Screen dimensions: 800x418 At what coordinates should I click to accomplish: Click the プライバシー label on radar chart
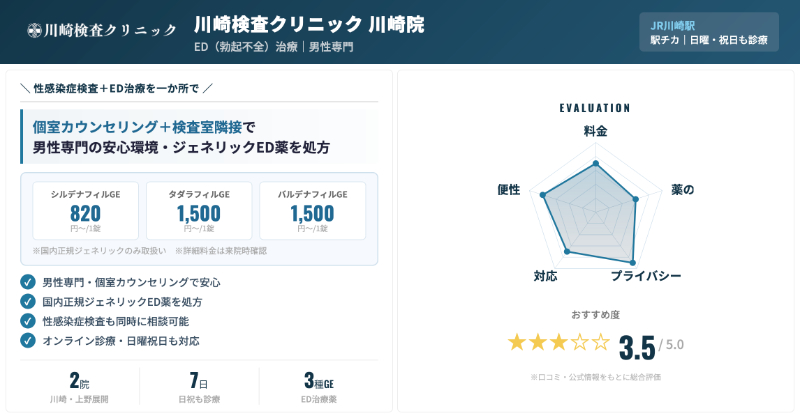pyautogui.click(x=646, y=275)
